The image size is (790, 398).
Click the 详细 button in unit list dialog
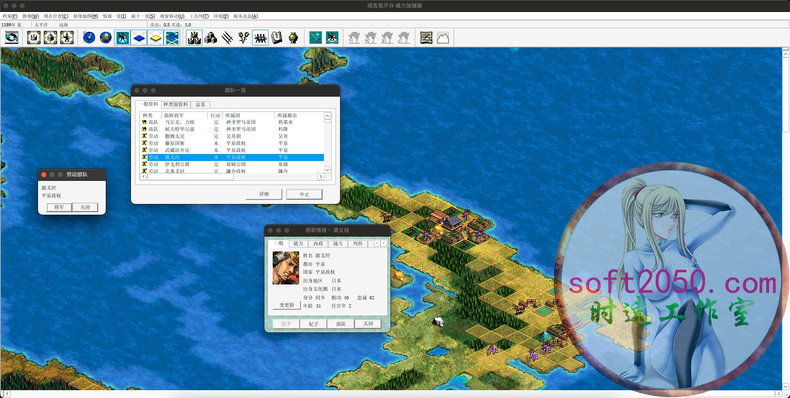(264, 194)
